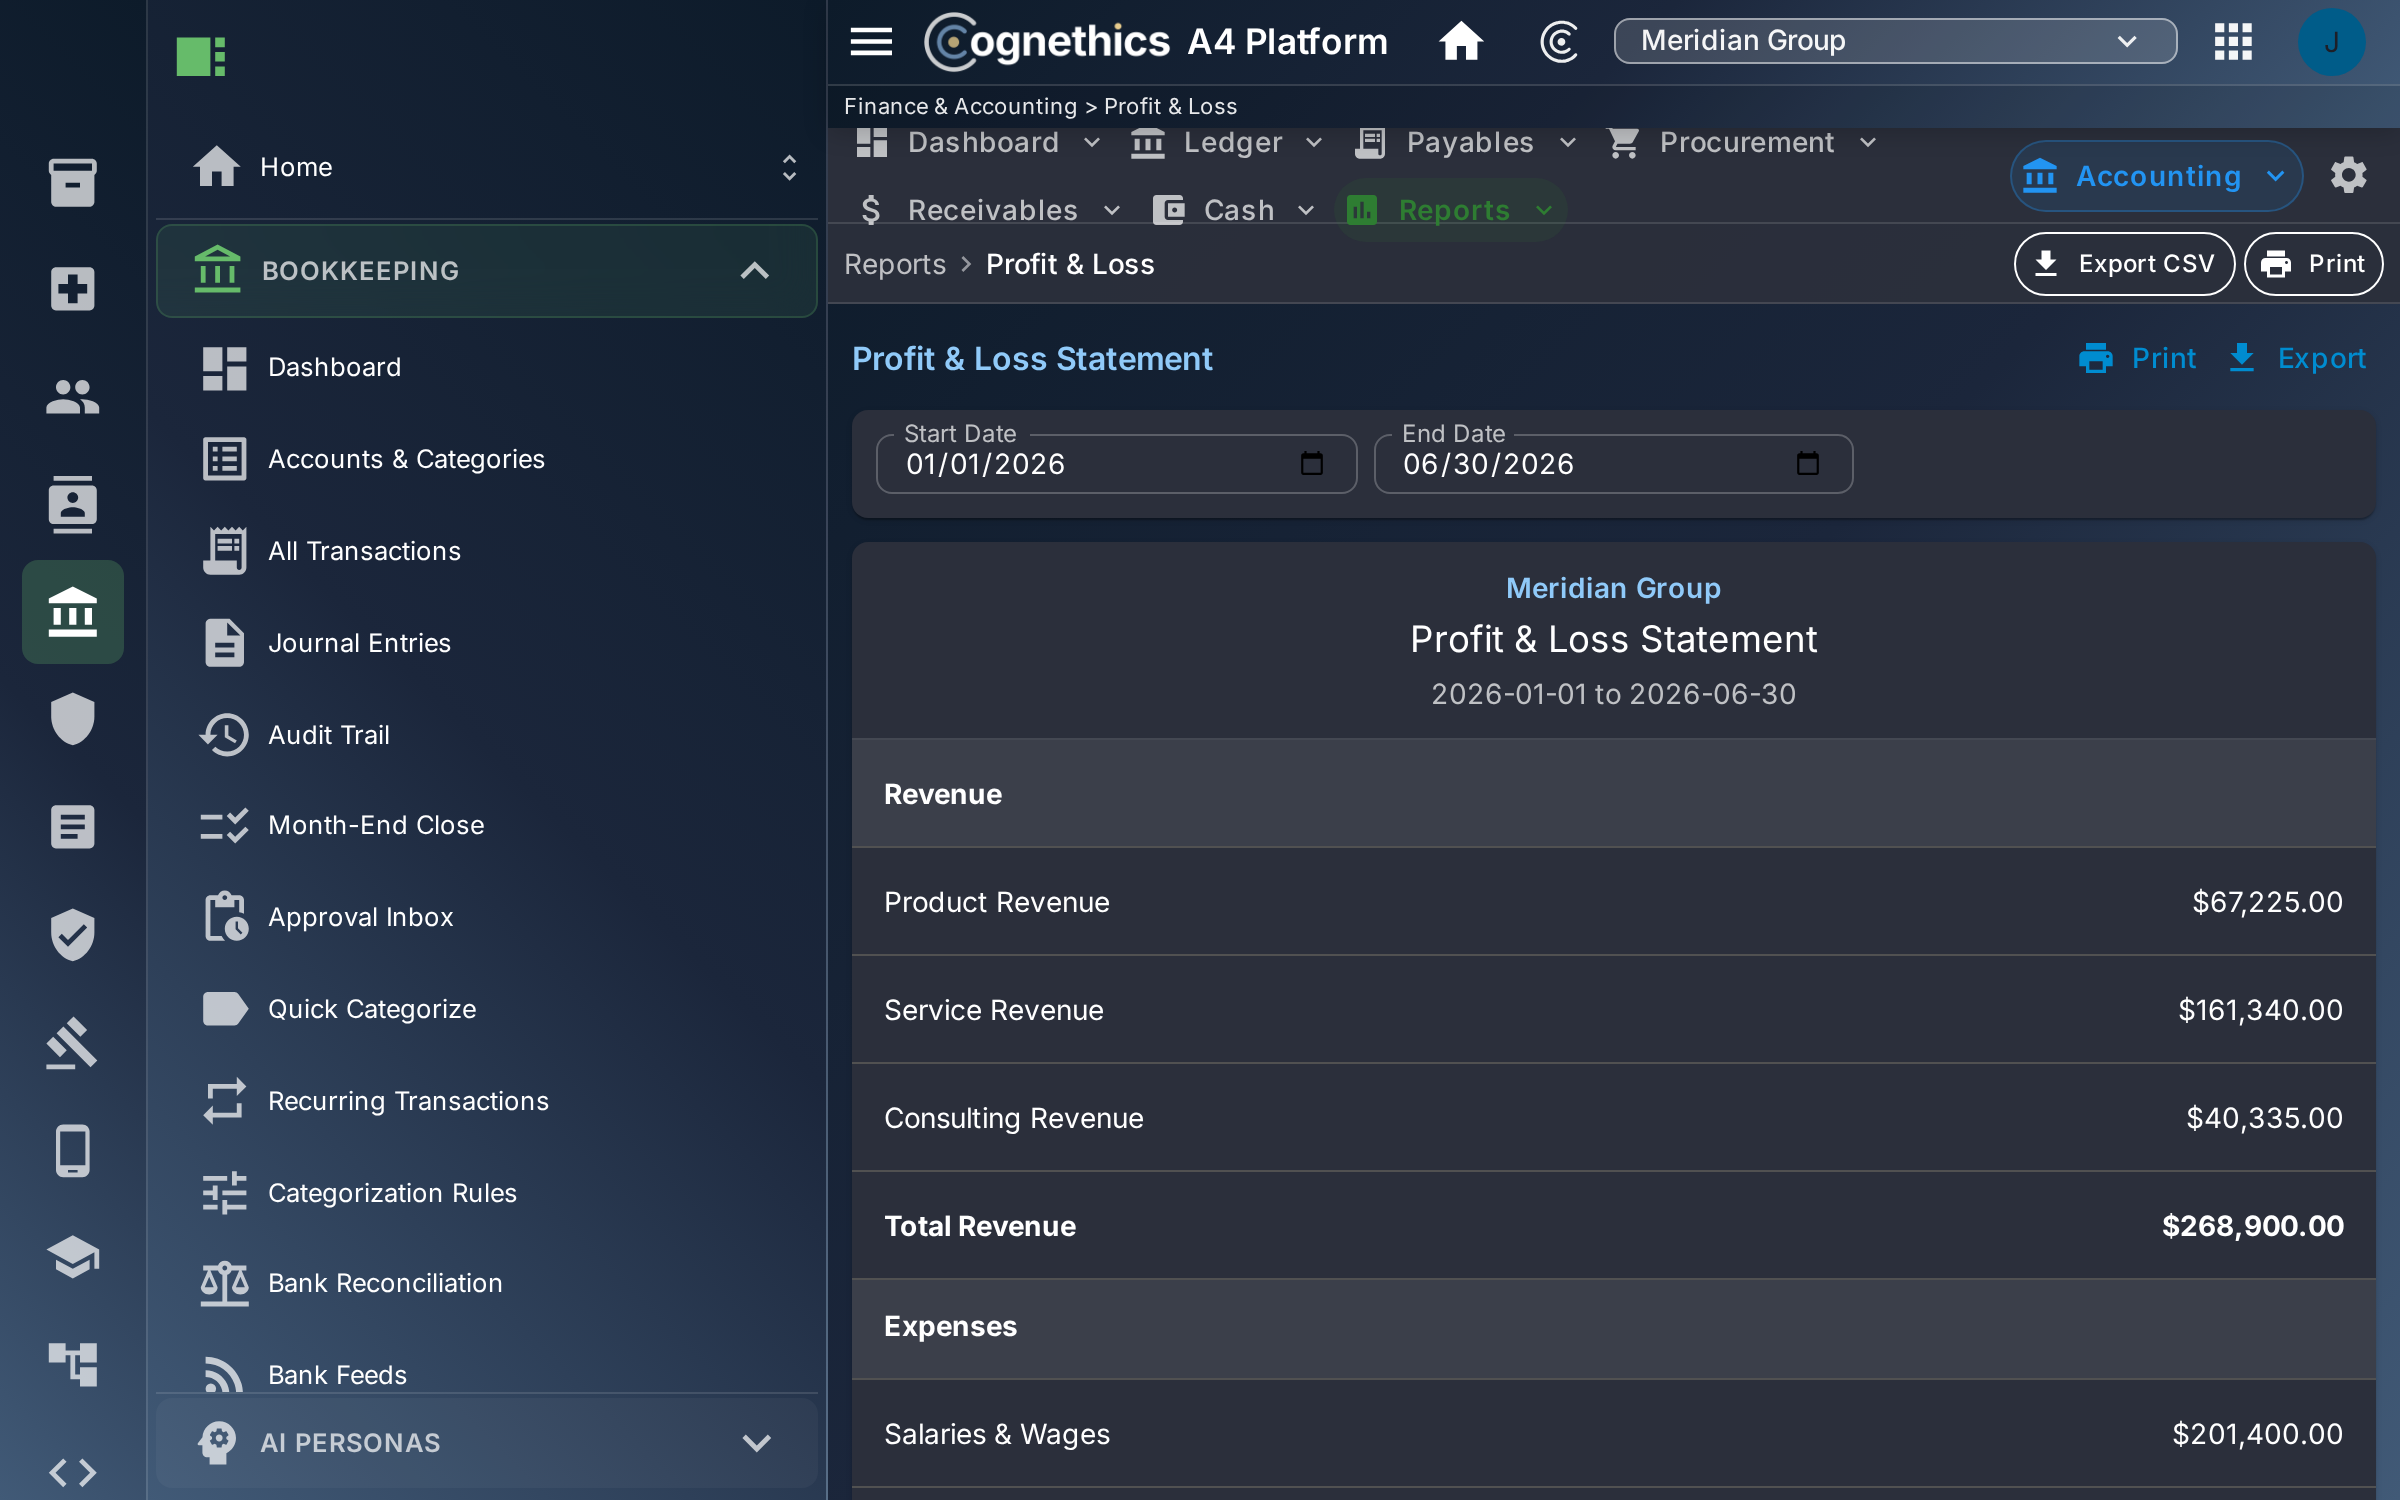
Task: Click the home icon in top bar
Action: coord(1460,42)
